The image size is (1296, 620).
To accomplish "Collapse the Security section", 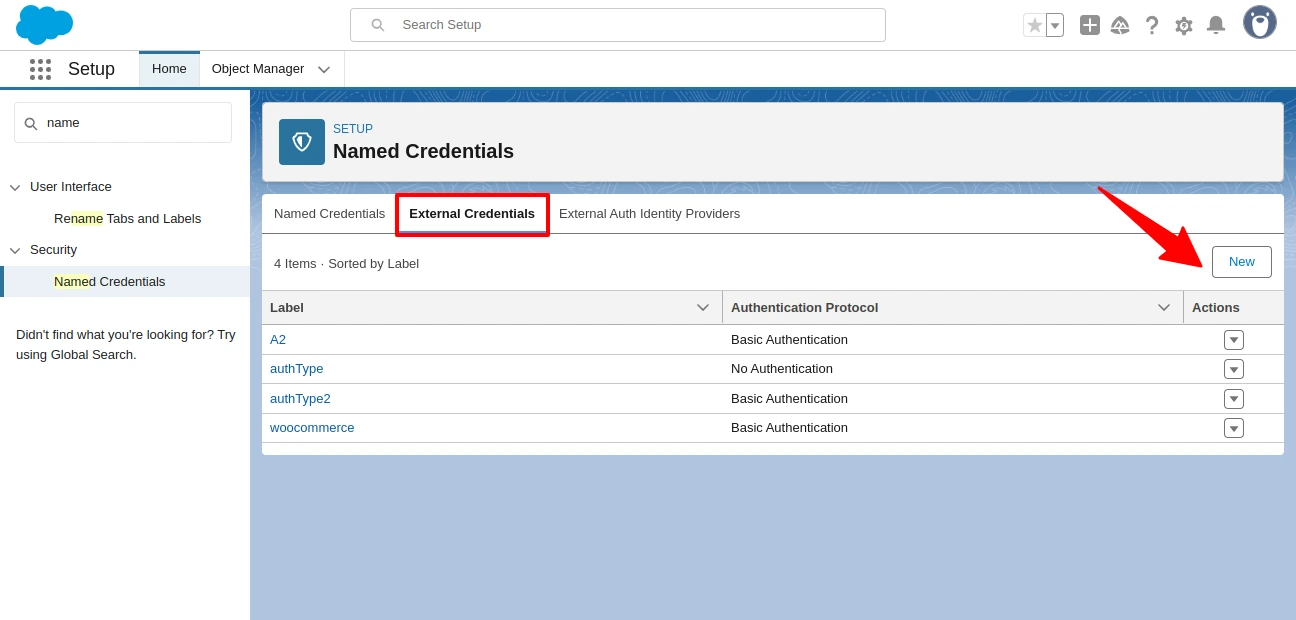I will (15, 250).
